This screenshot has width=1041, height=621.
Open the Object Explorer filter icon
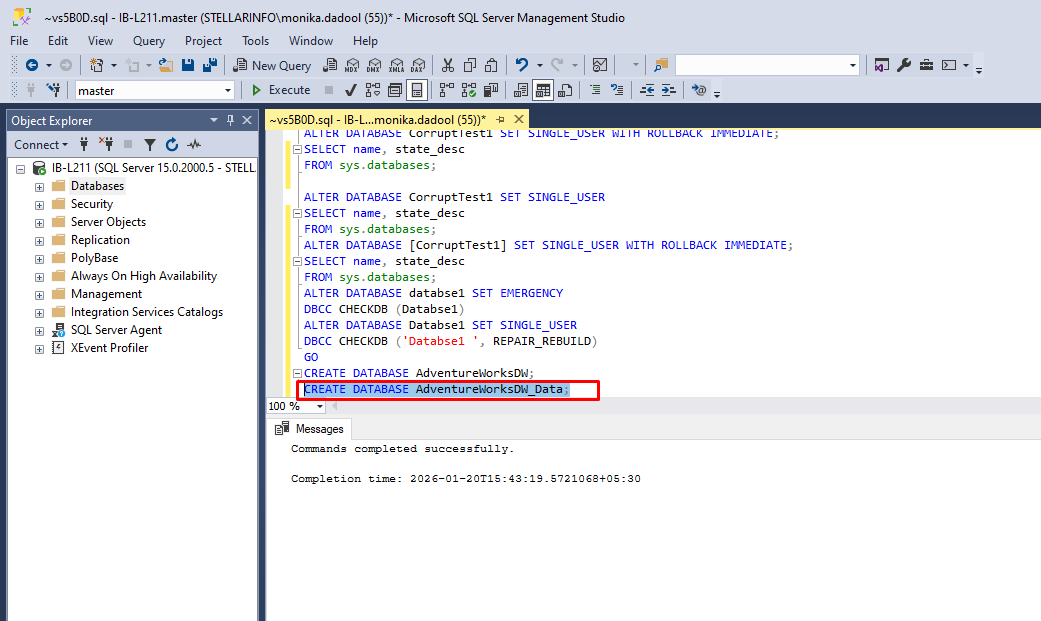pyautogui.click(x=150, y=144)
